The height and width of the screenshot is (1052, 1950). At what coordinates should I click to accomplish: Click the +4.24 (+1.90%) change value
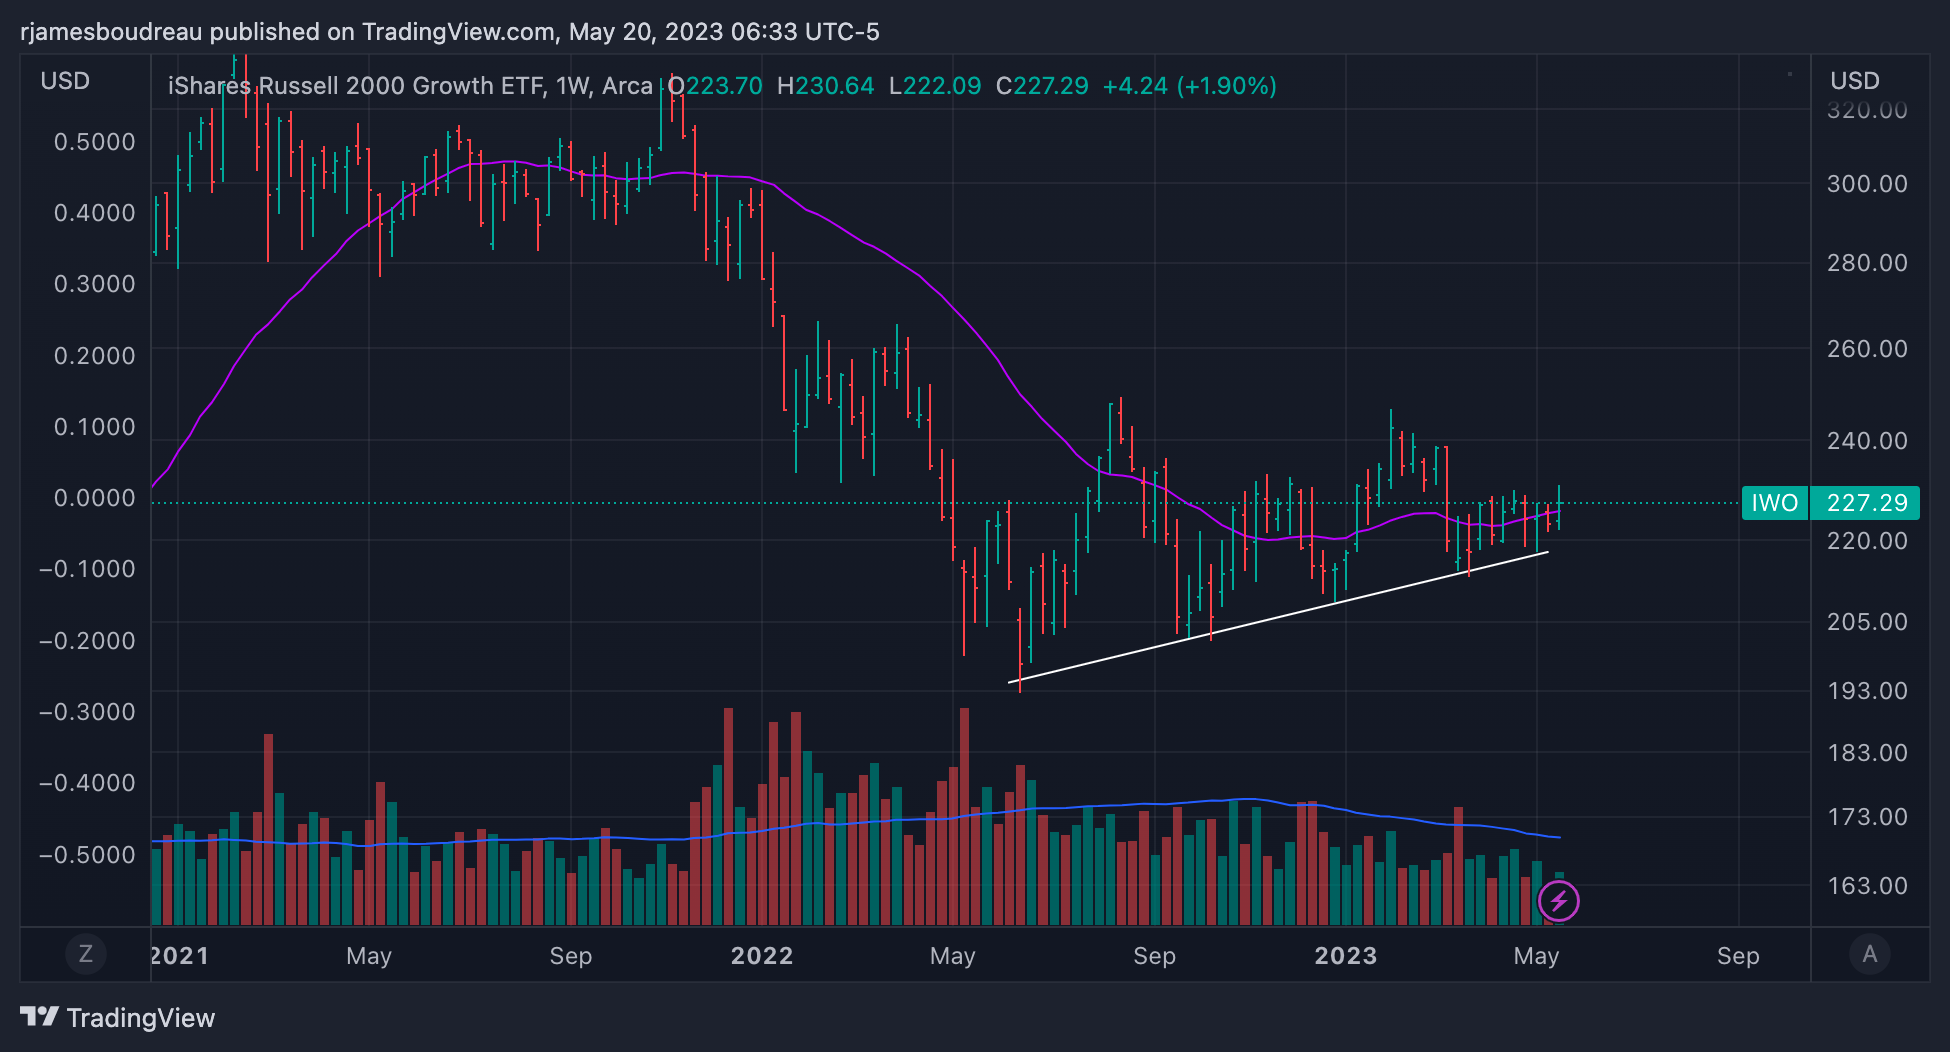(x=1190, y=86)
